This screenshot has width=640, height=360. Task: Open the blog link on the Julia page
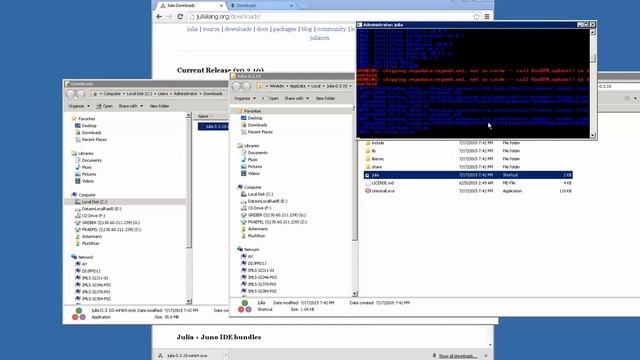coord(306,29)
